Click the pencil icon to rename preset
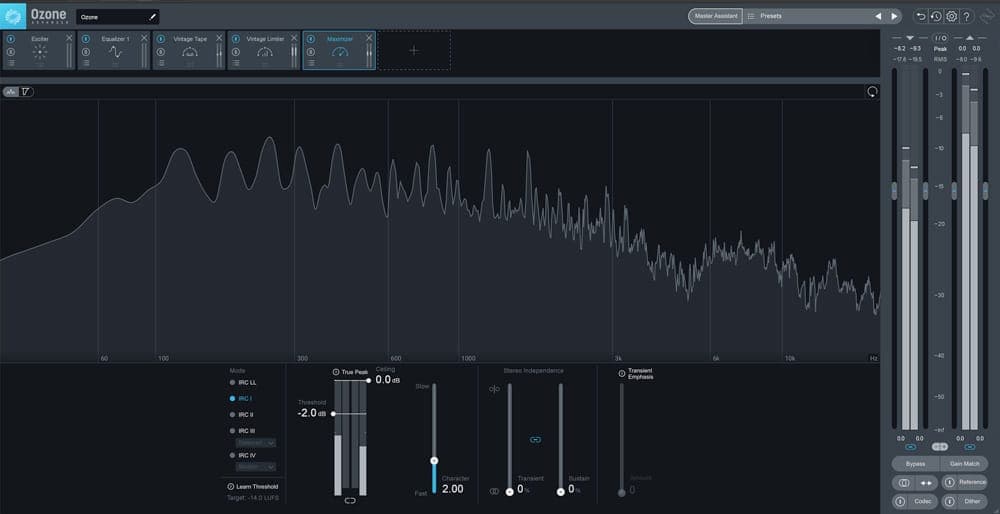The width and height of the screenshot is (1000, 514). (152, 17)
